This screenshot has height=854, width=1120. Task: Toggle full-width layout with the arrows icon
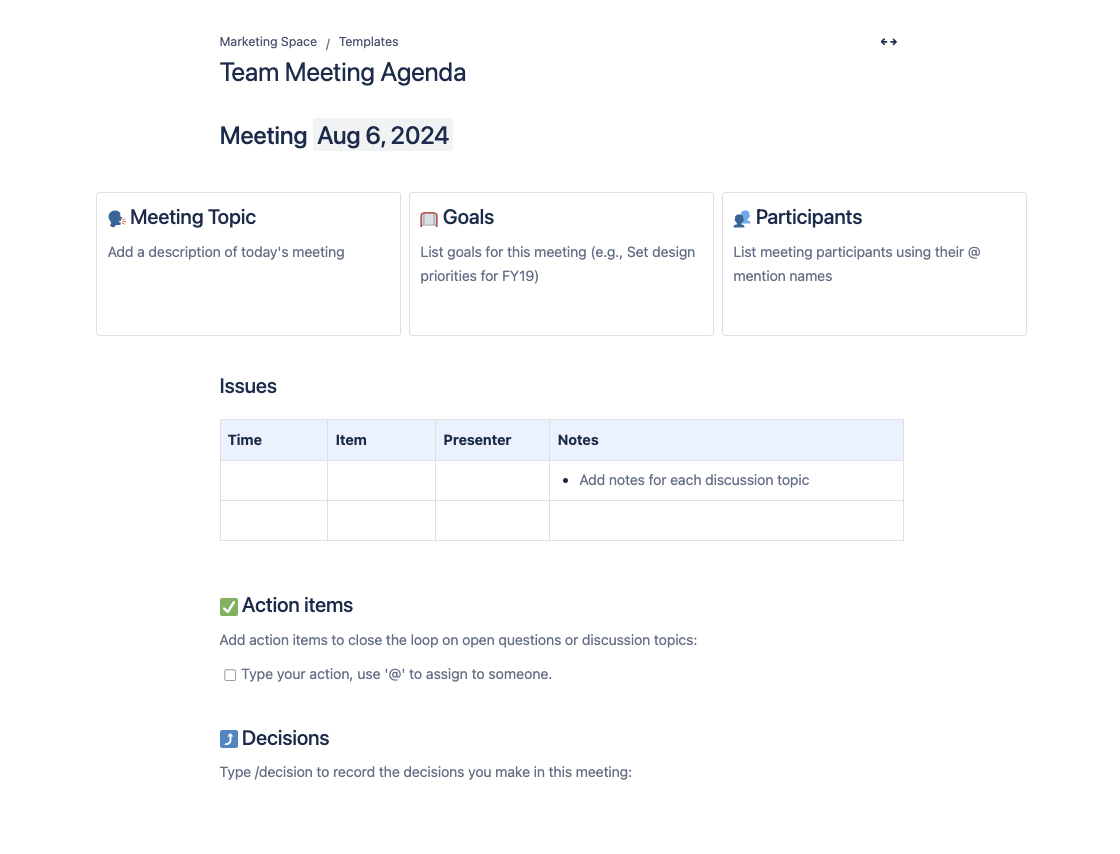(888, 41)
